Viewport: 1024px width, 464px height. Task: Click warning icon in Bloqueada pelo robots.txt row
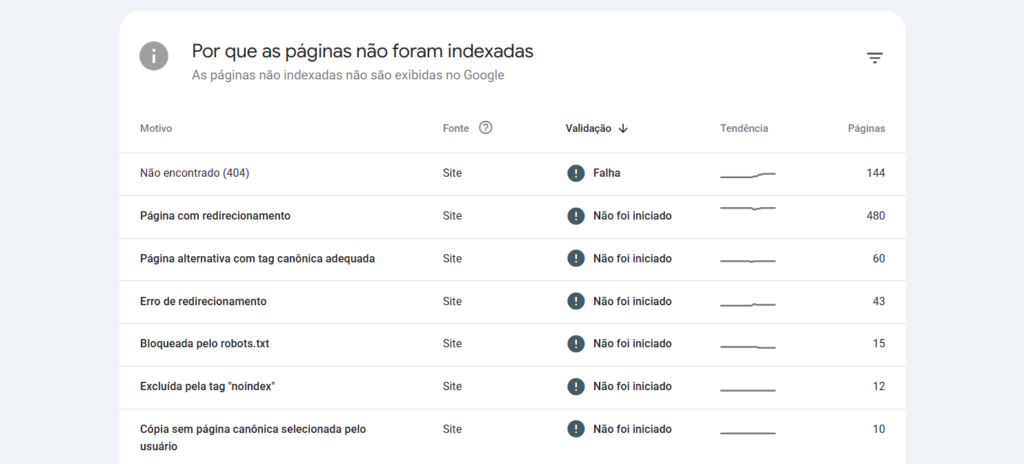575,344
